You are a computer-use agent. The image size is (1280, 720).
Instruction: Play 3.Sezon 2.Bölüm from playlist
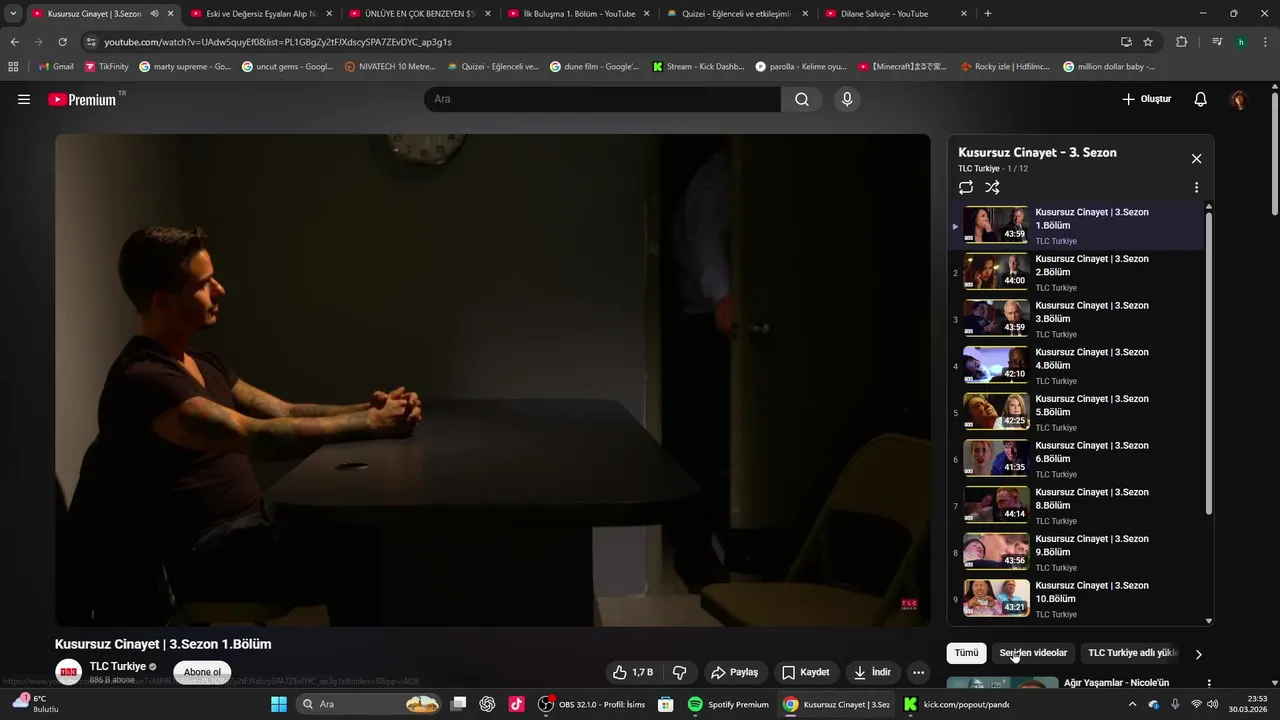click(1075, 272)
